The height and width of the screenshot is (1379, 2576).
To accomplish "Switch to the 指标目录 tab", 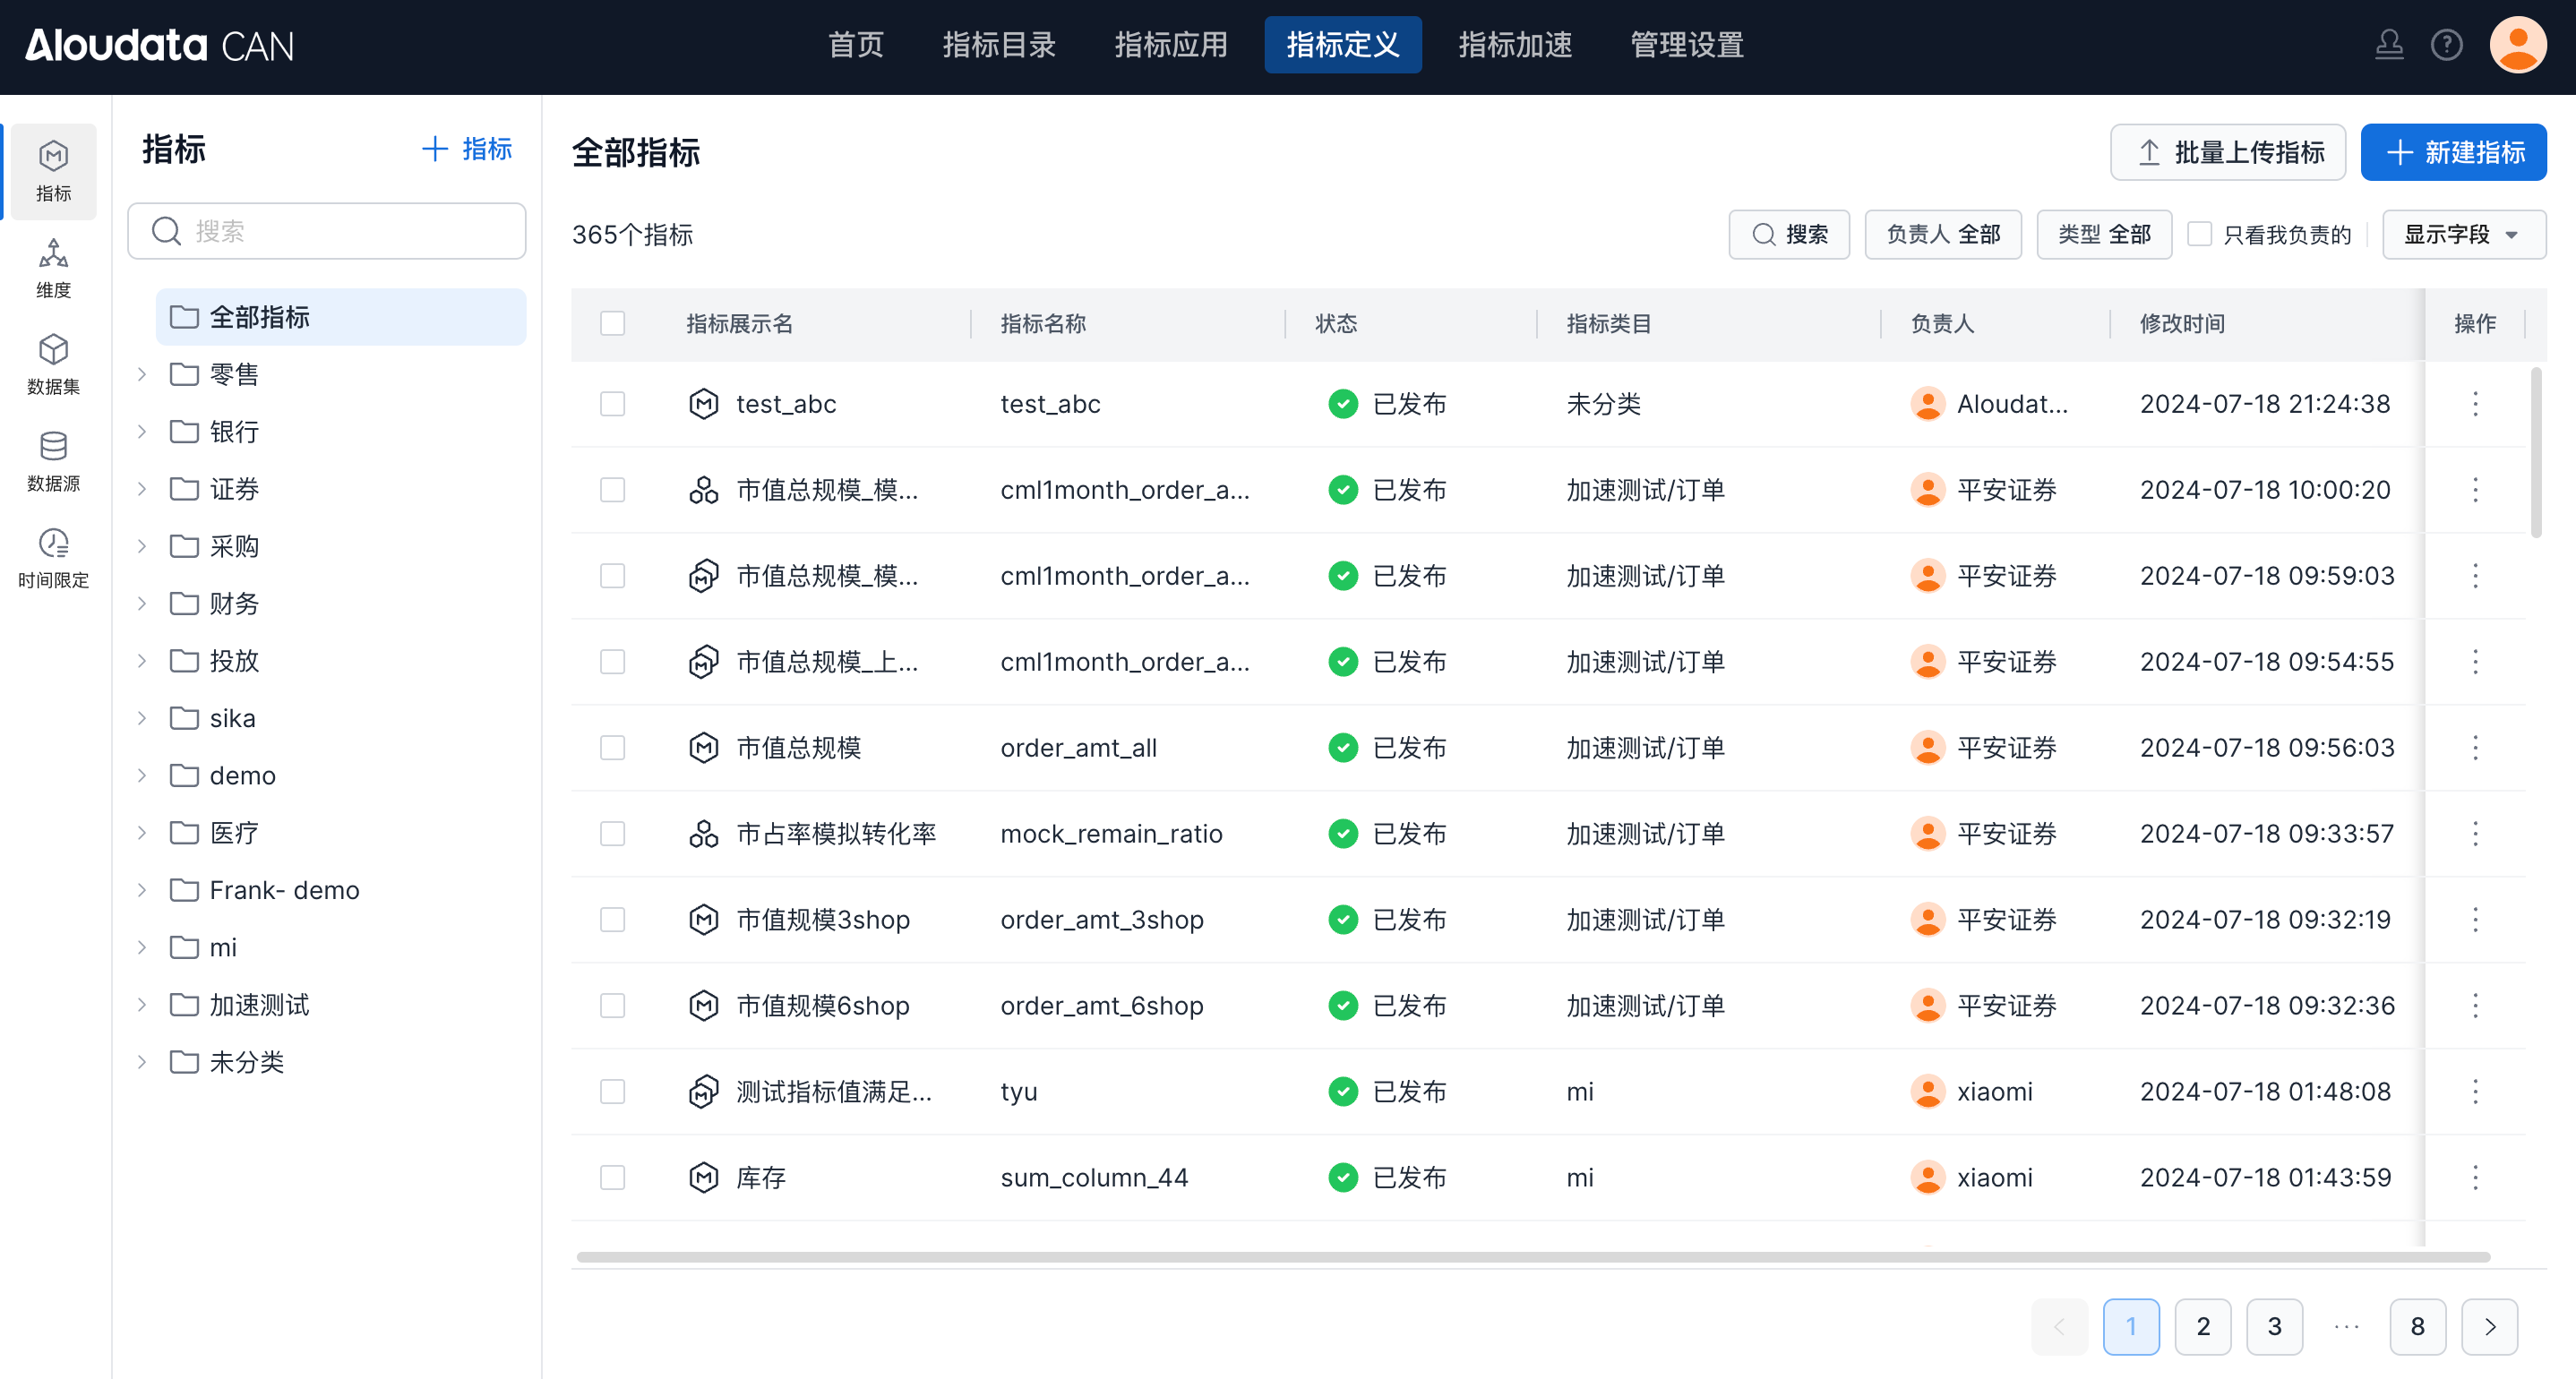I will pyautogui.click(x=998, y=45).
